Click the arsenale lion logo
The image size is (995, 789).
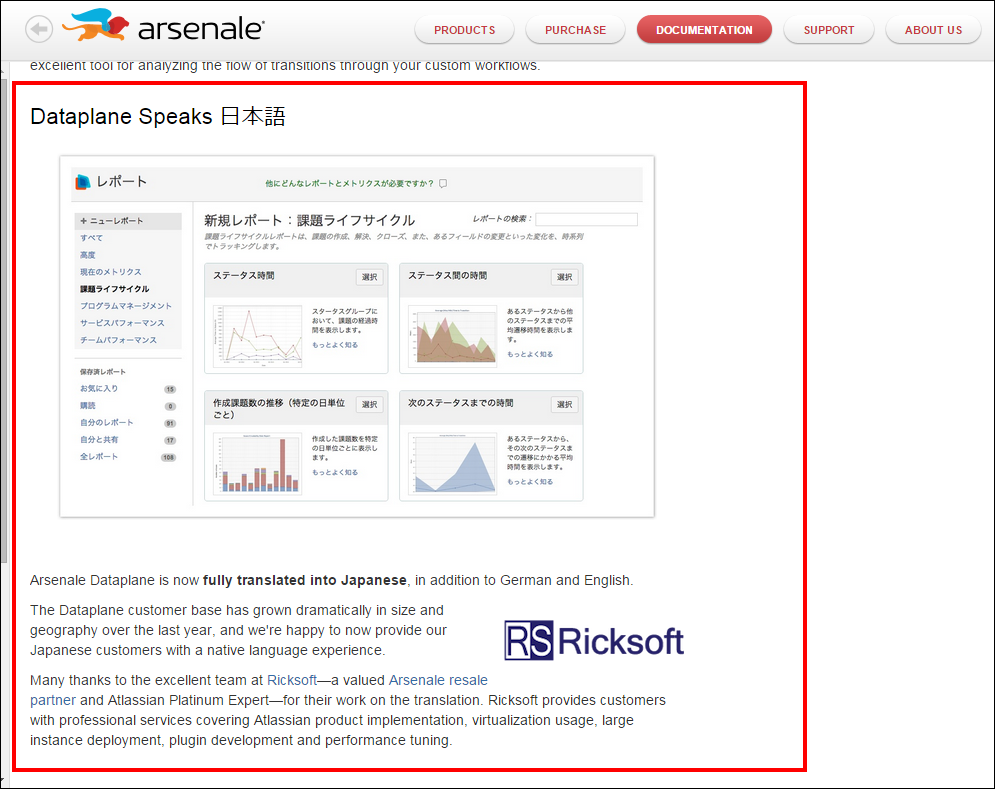pos(96,25)
